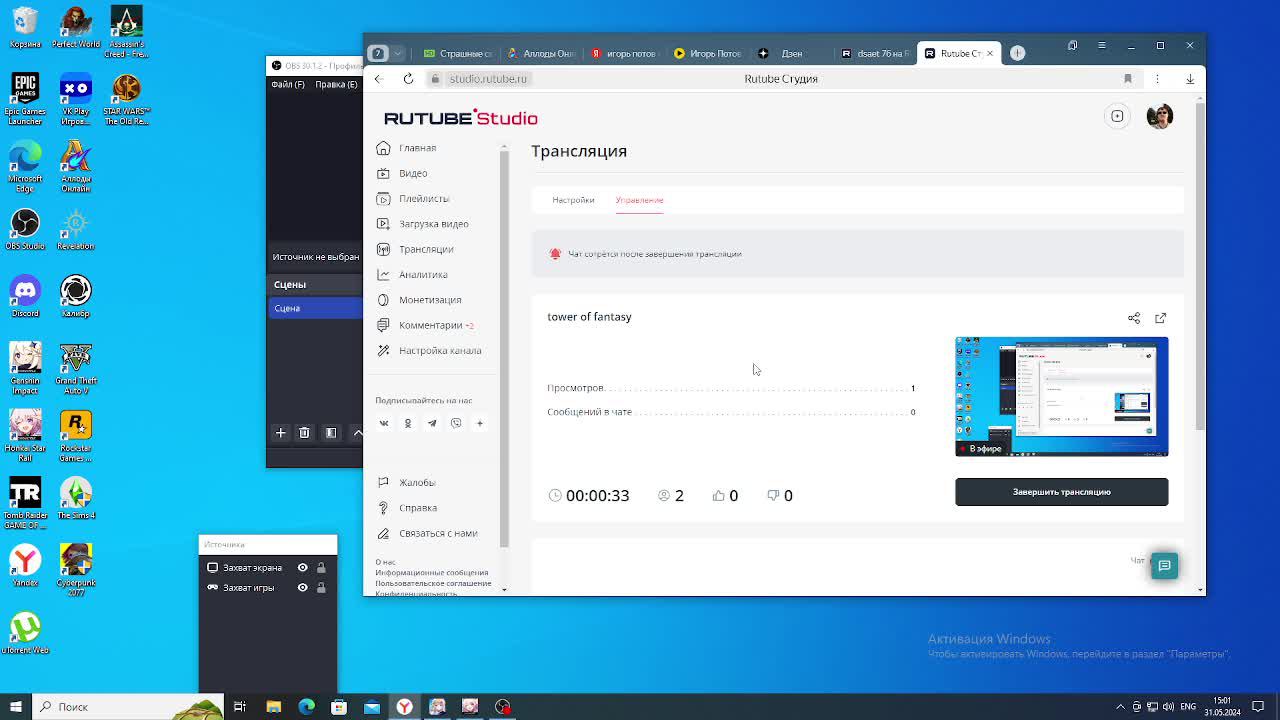The width and height of the screenshot is (1280, 720).
Task: Open browser three-dot menu
Action: tap(1157, 78)
